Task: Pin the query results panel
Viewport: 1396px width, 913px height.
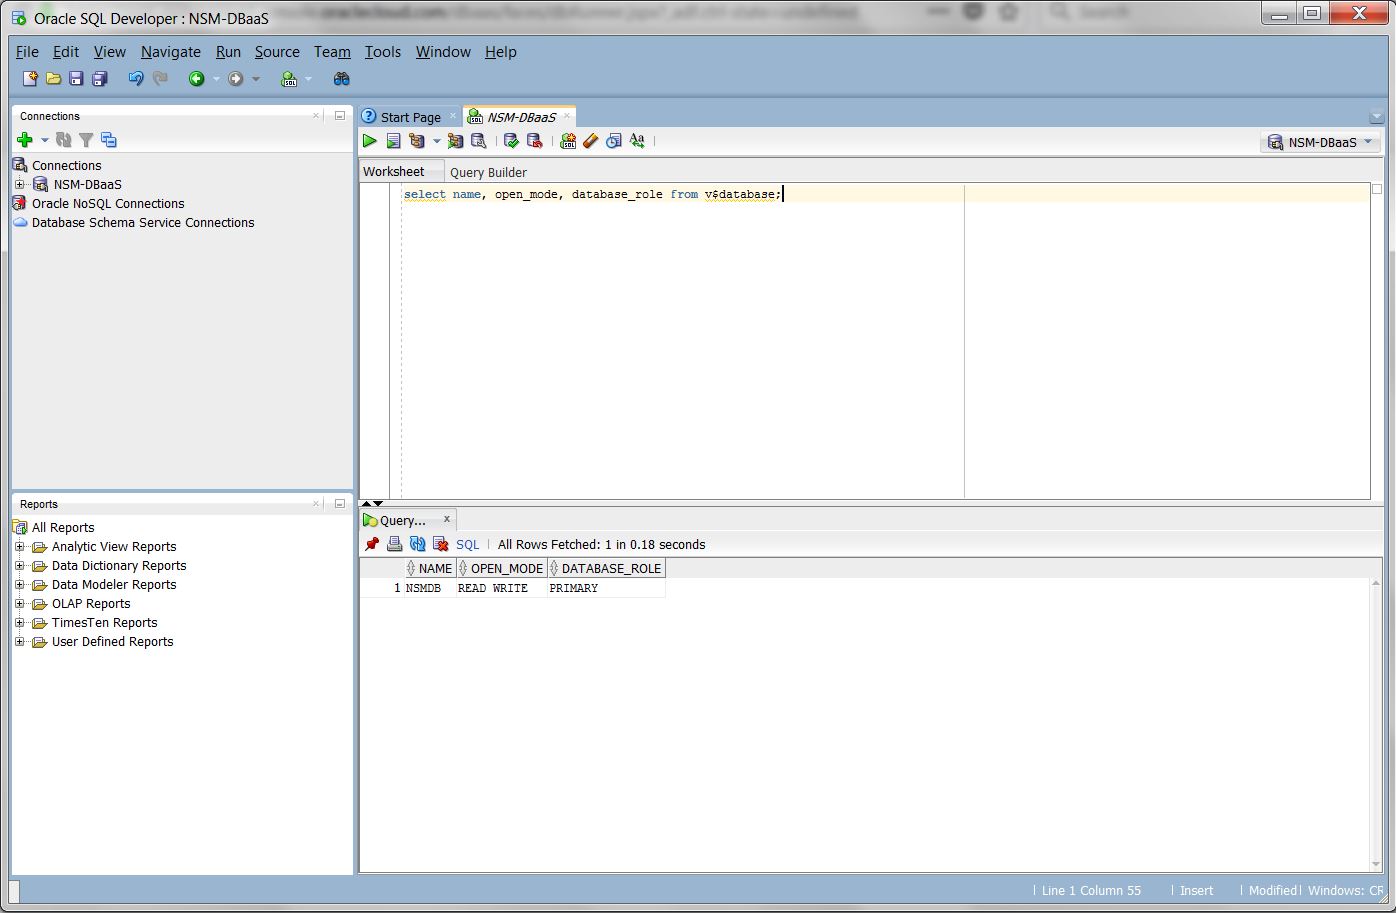Action: 371,544
